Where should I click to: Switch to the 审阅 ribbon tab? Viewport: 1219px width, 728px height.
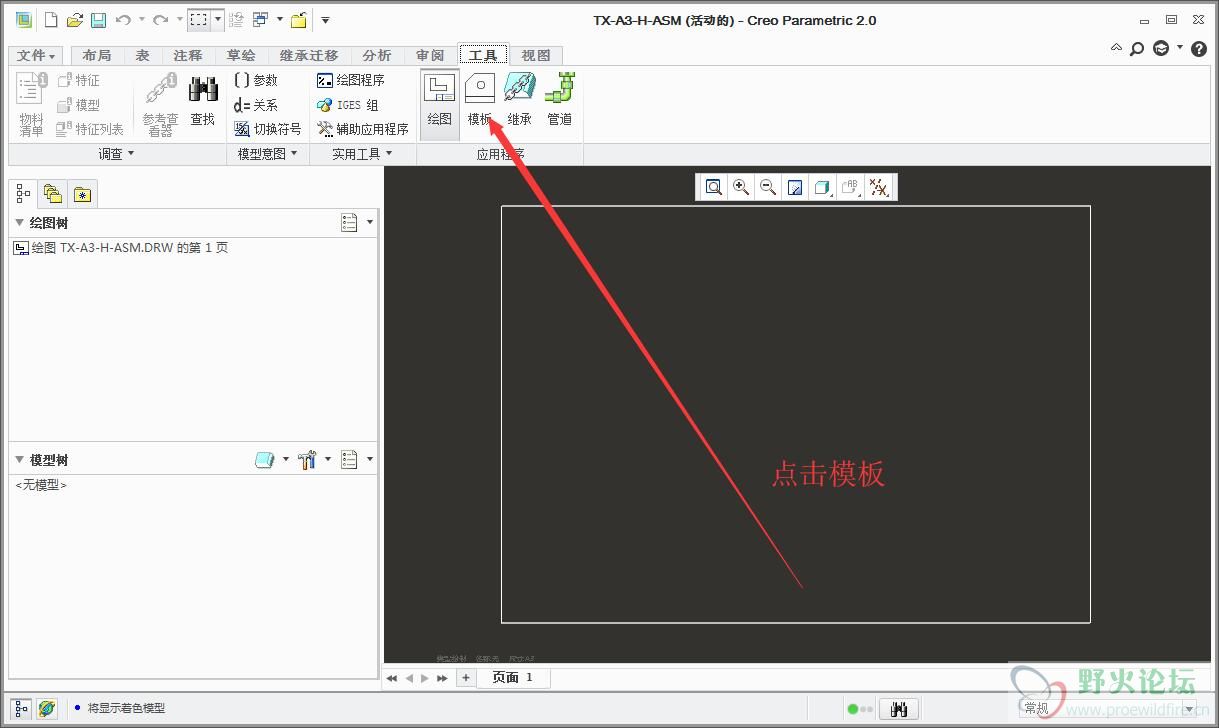click(x=430, y=56)
